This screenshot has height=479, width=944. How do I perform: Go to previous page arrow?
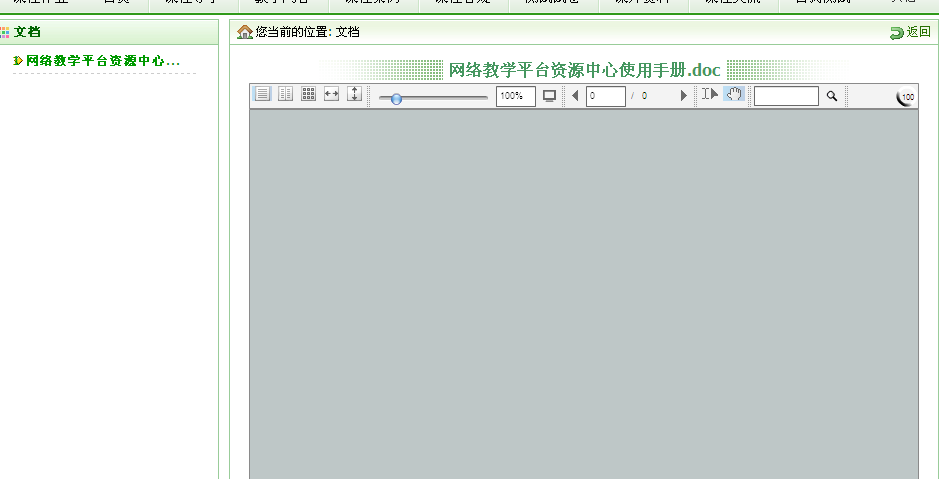(575, 96)
